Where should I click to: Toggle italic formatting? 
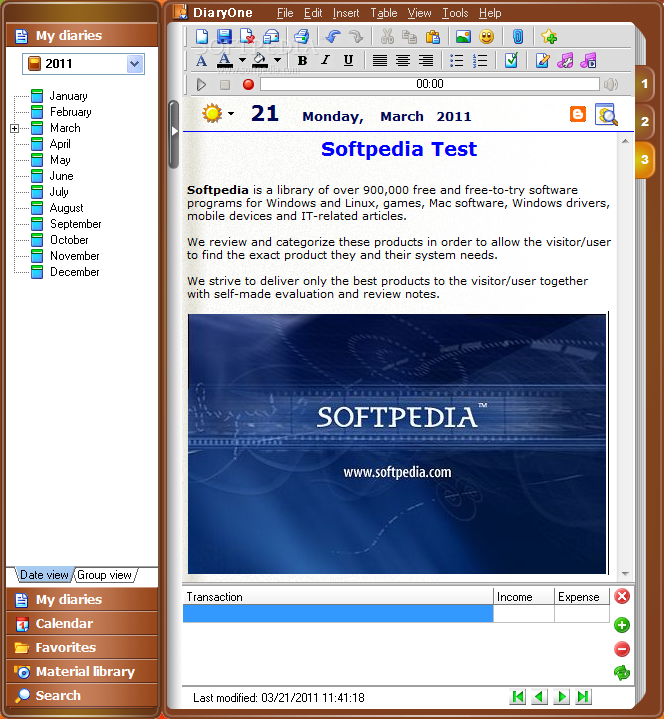tap(325, 61)
